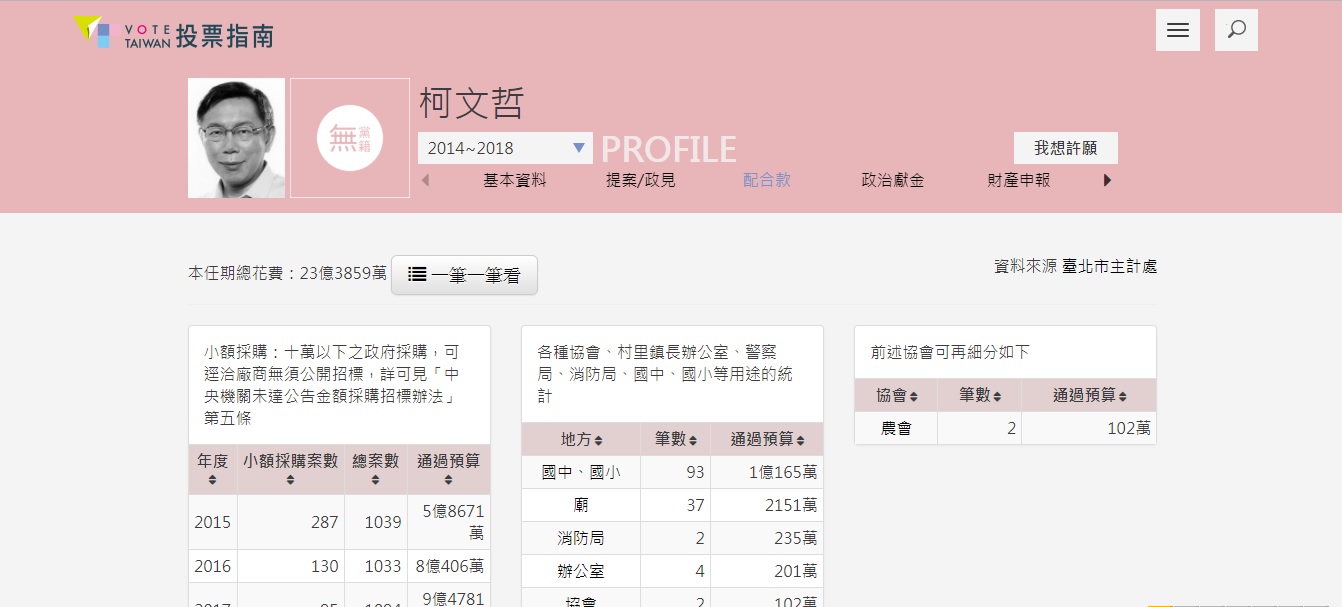Click the 8億406萬 budget cell

tap(449, 566)
